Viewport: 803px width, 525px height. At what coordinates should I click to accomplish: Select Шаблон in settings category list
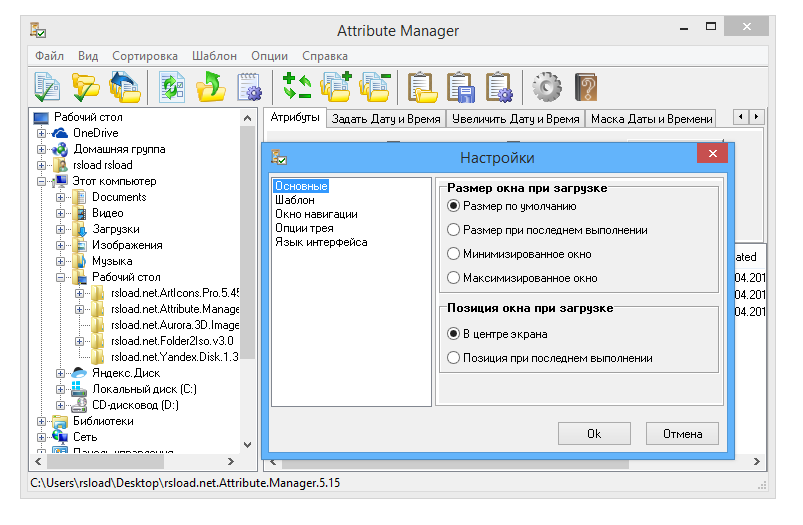(294, 200)
